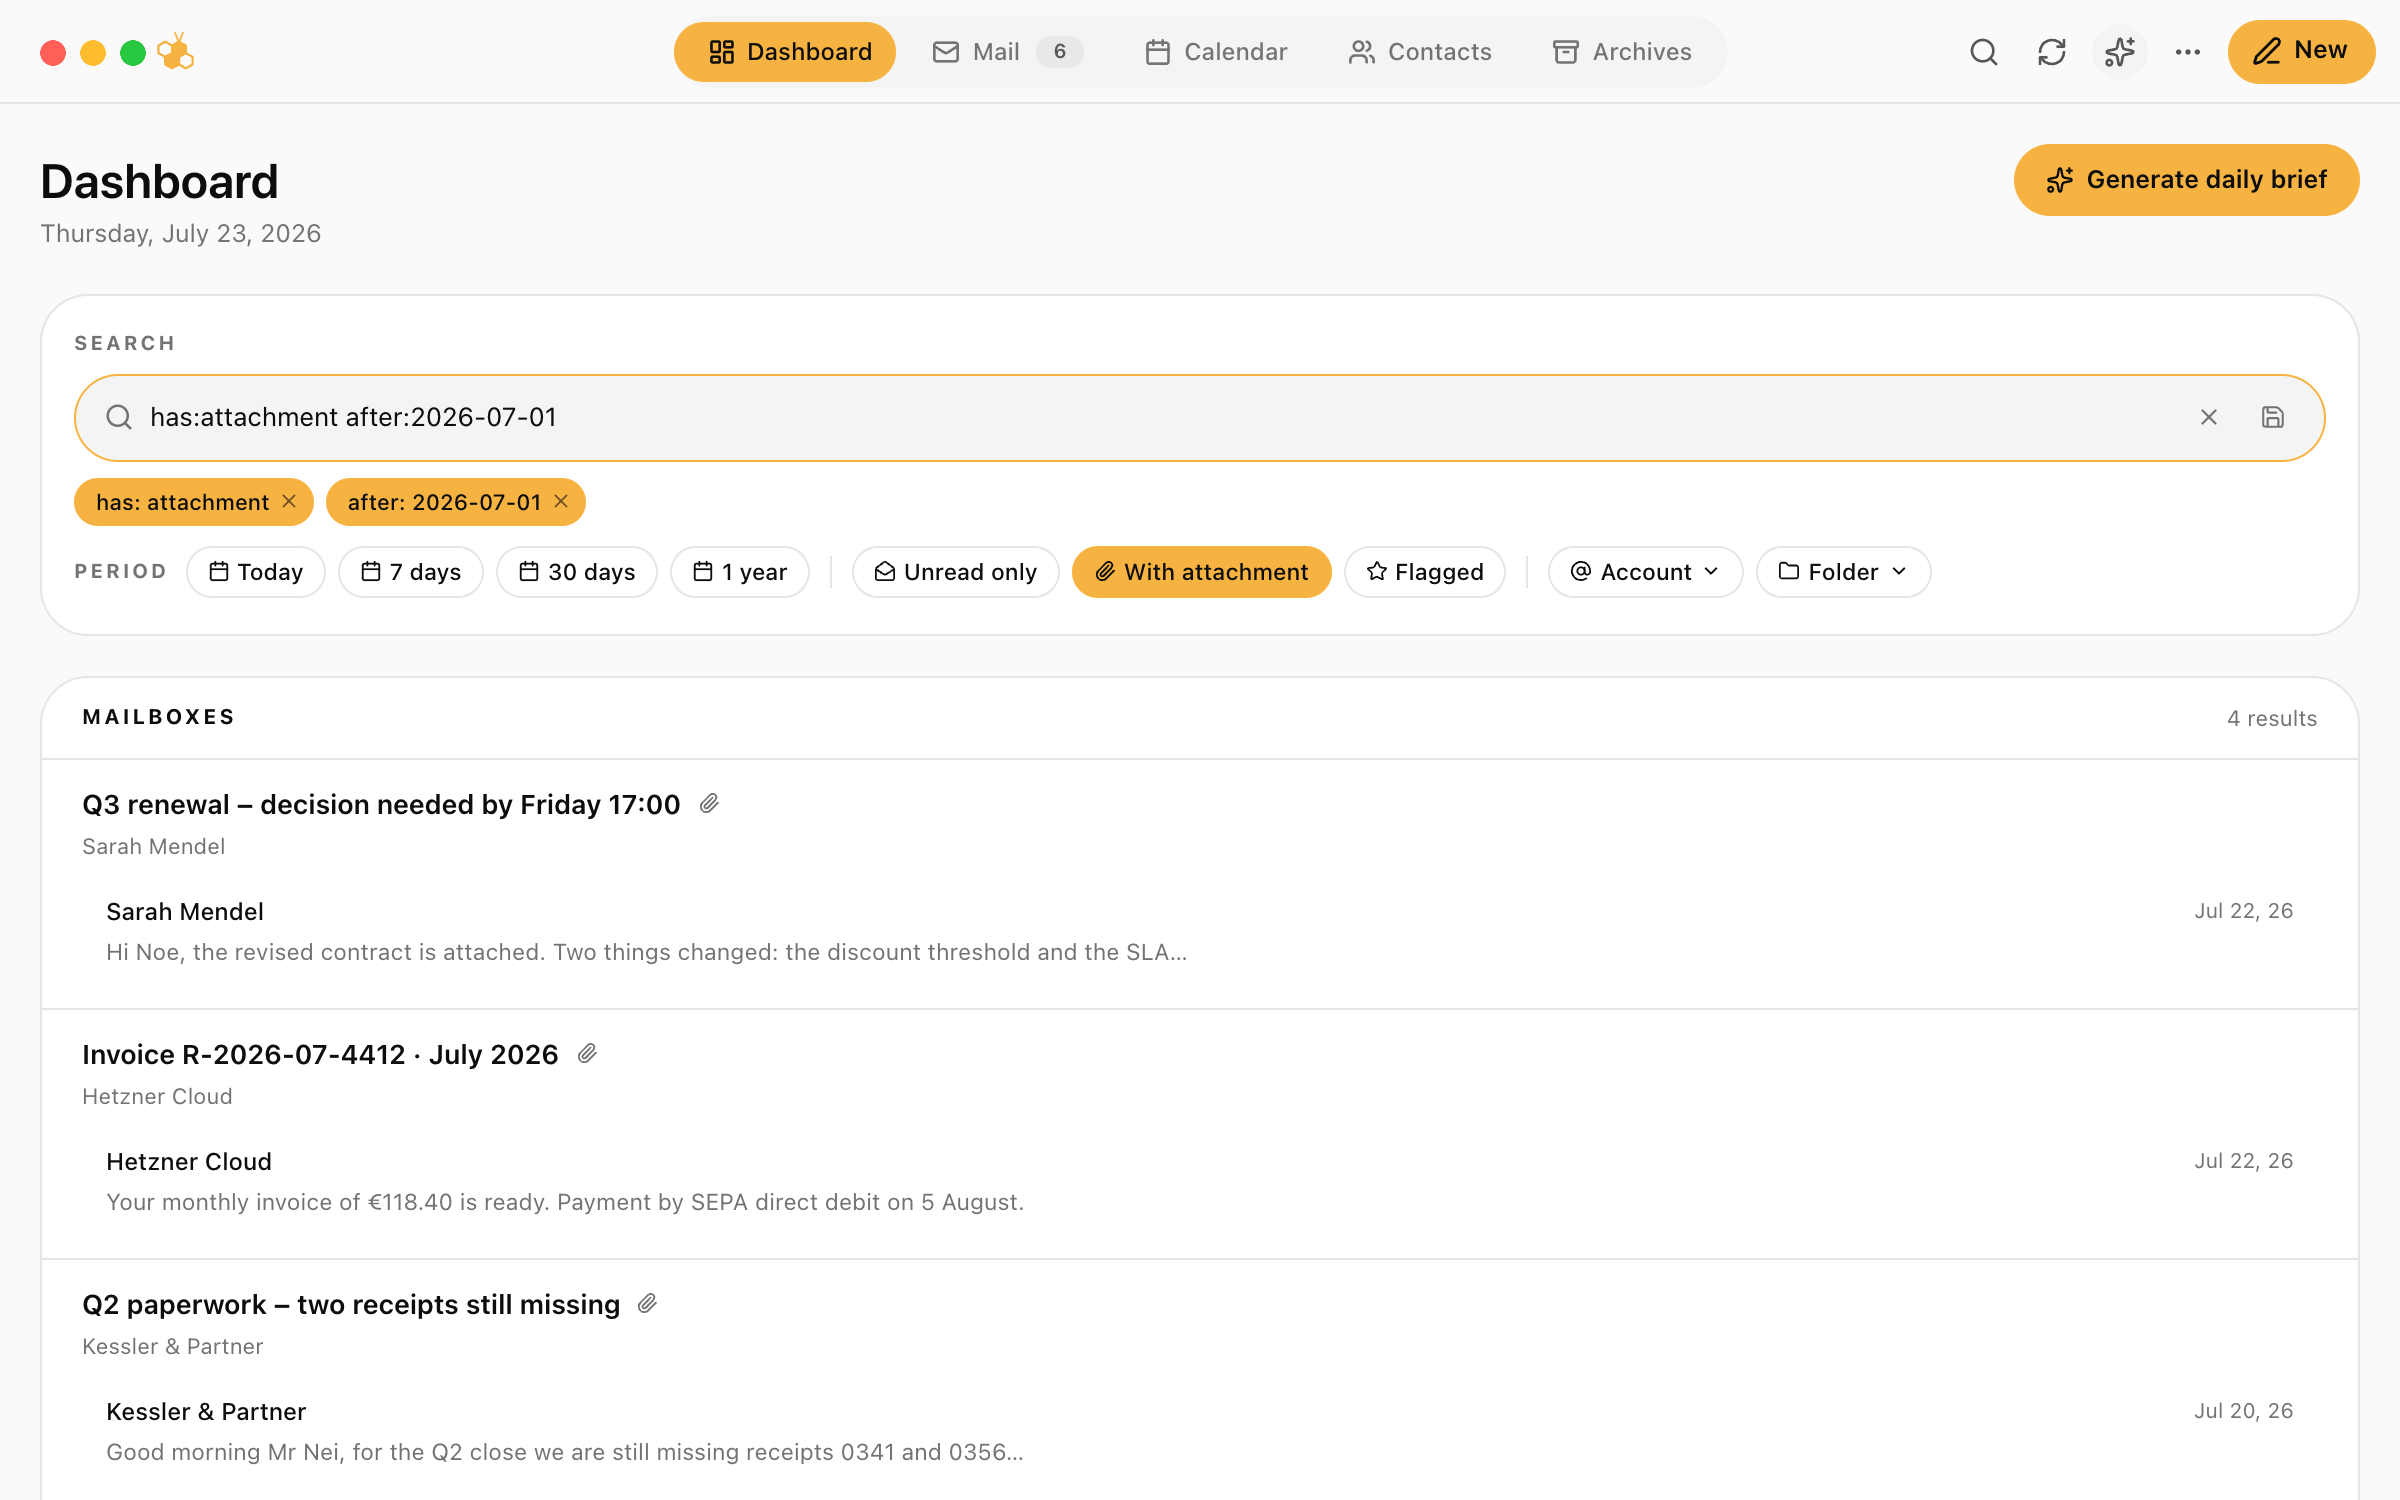
Task: Open the search magnifier in the top bar
Action: (x=1984, y=52)
